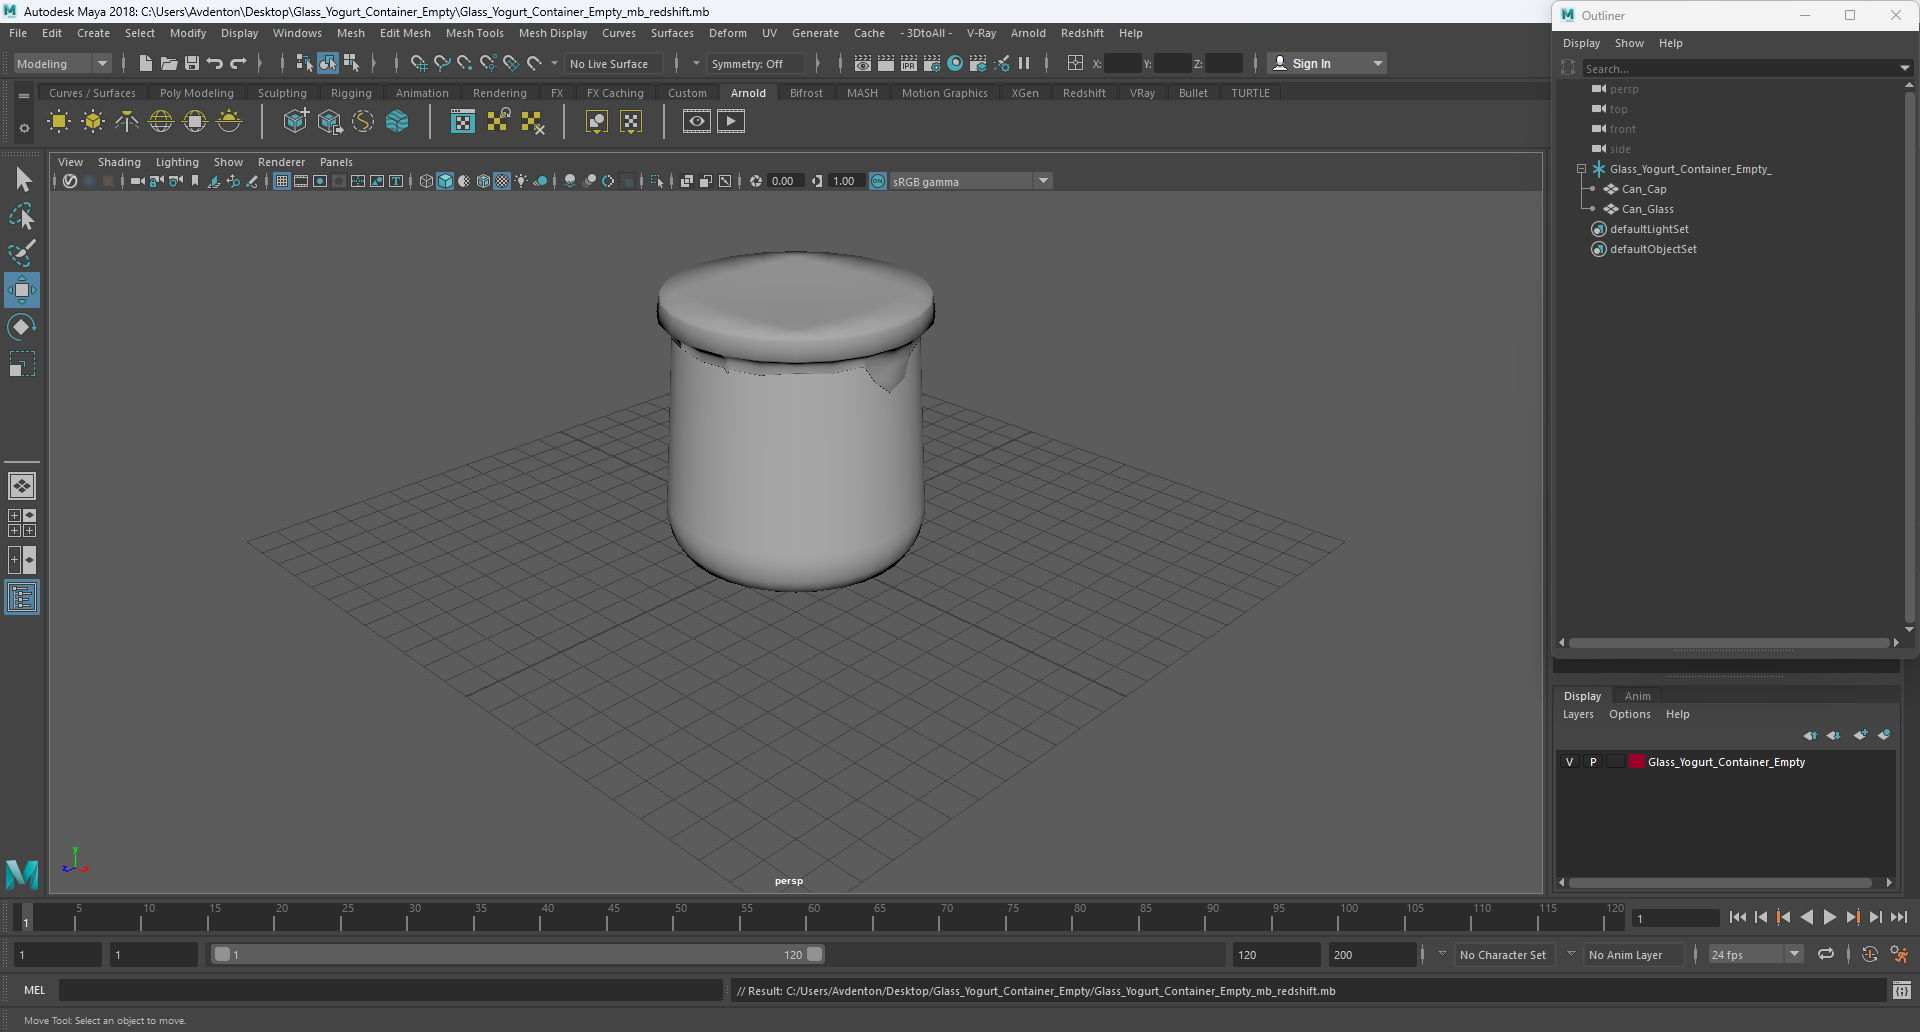Pick the Scale tool
The height and width of the screenshot is (1032, 1920).
coord(22,364)
